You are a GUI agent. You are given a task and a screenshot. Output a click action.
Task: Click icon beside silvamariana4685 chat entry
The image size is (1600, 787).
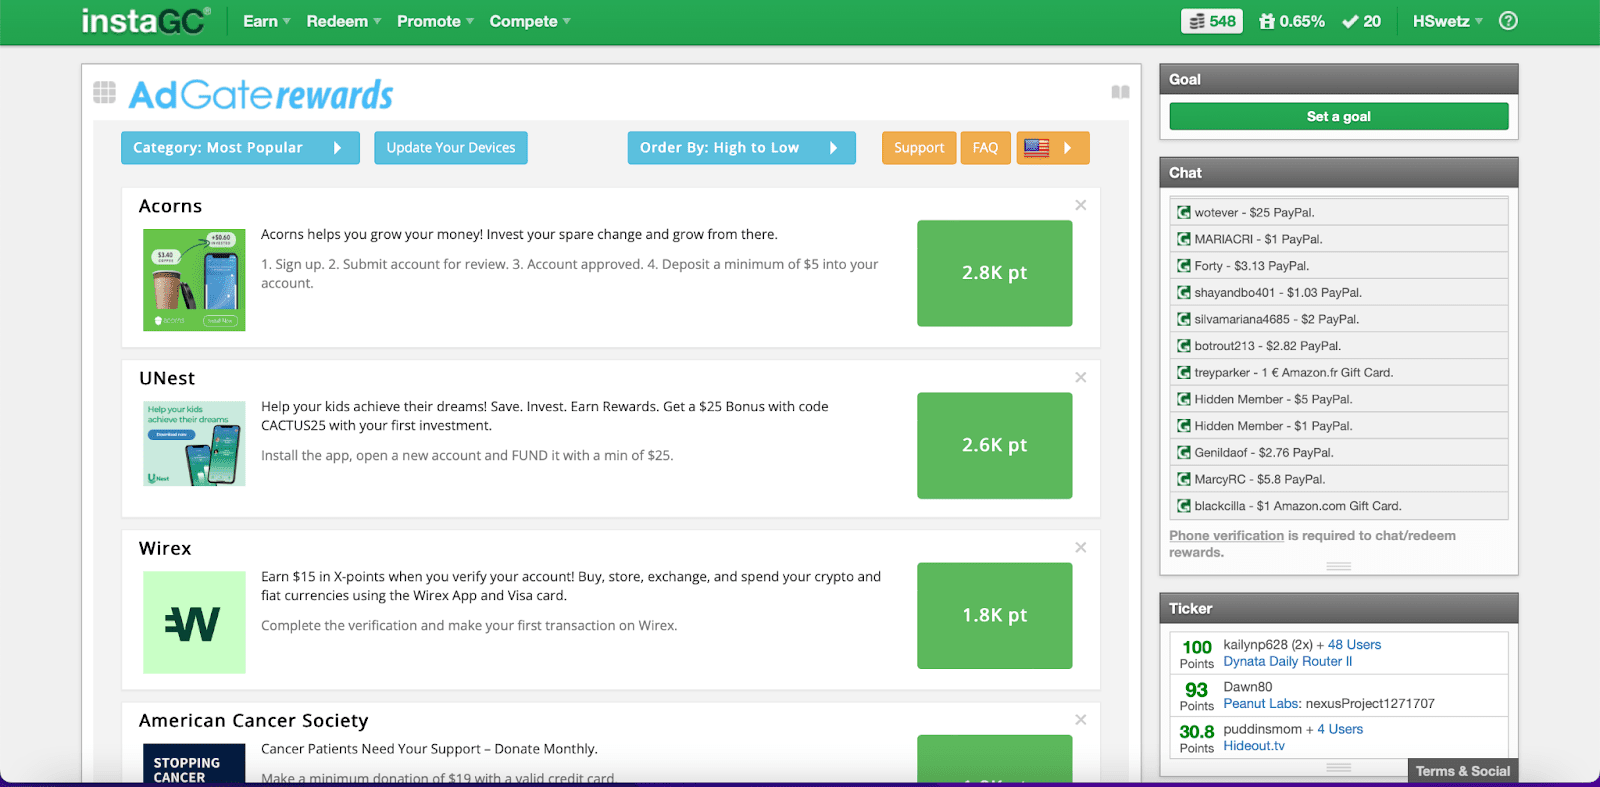click(x=1184, y=319)
